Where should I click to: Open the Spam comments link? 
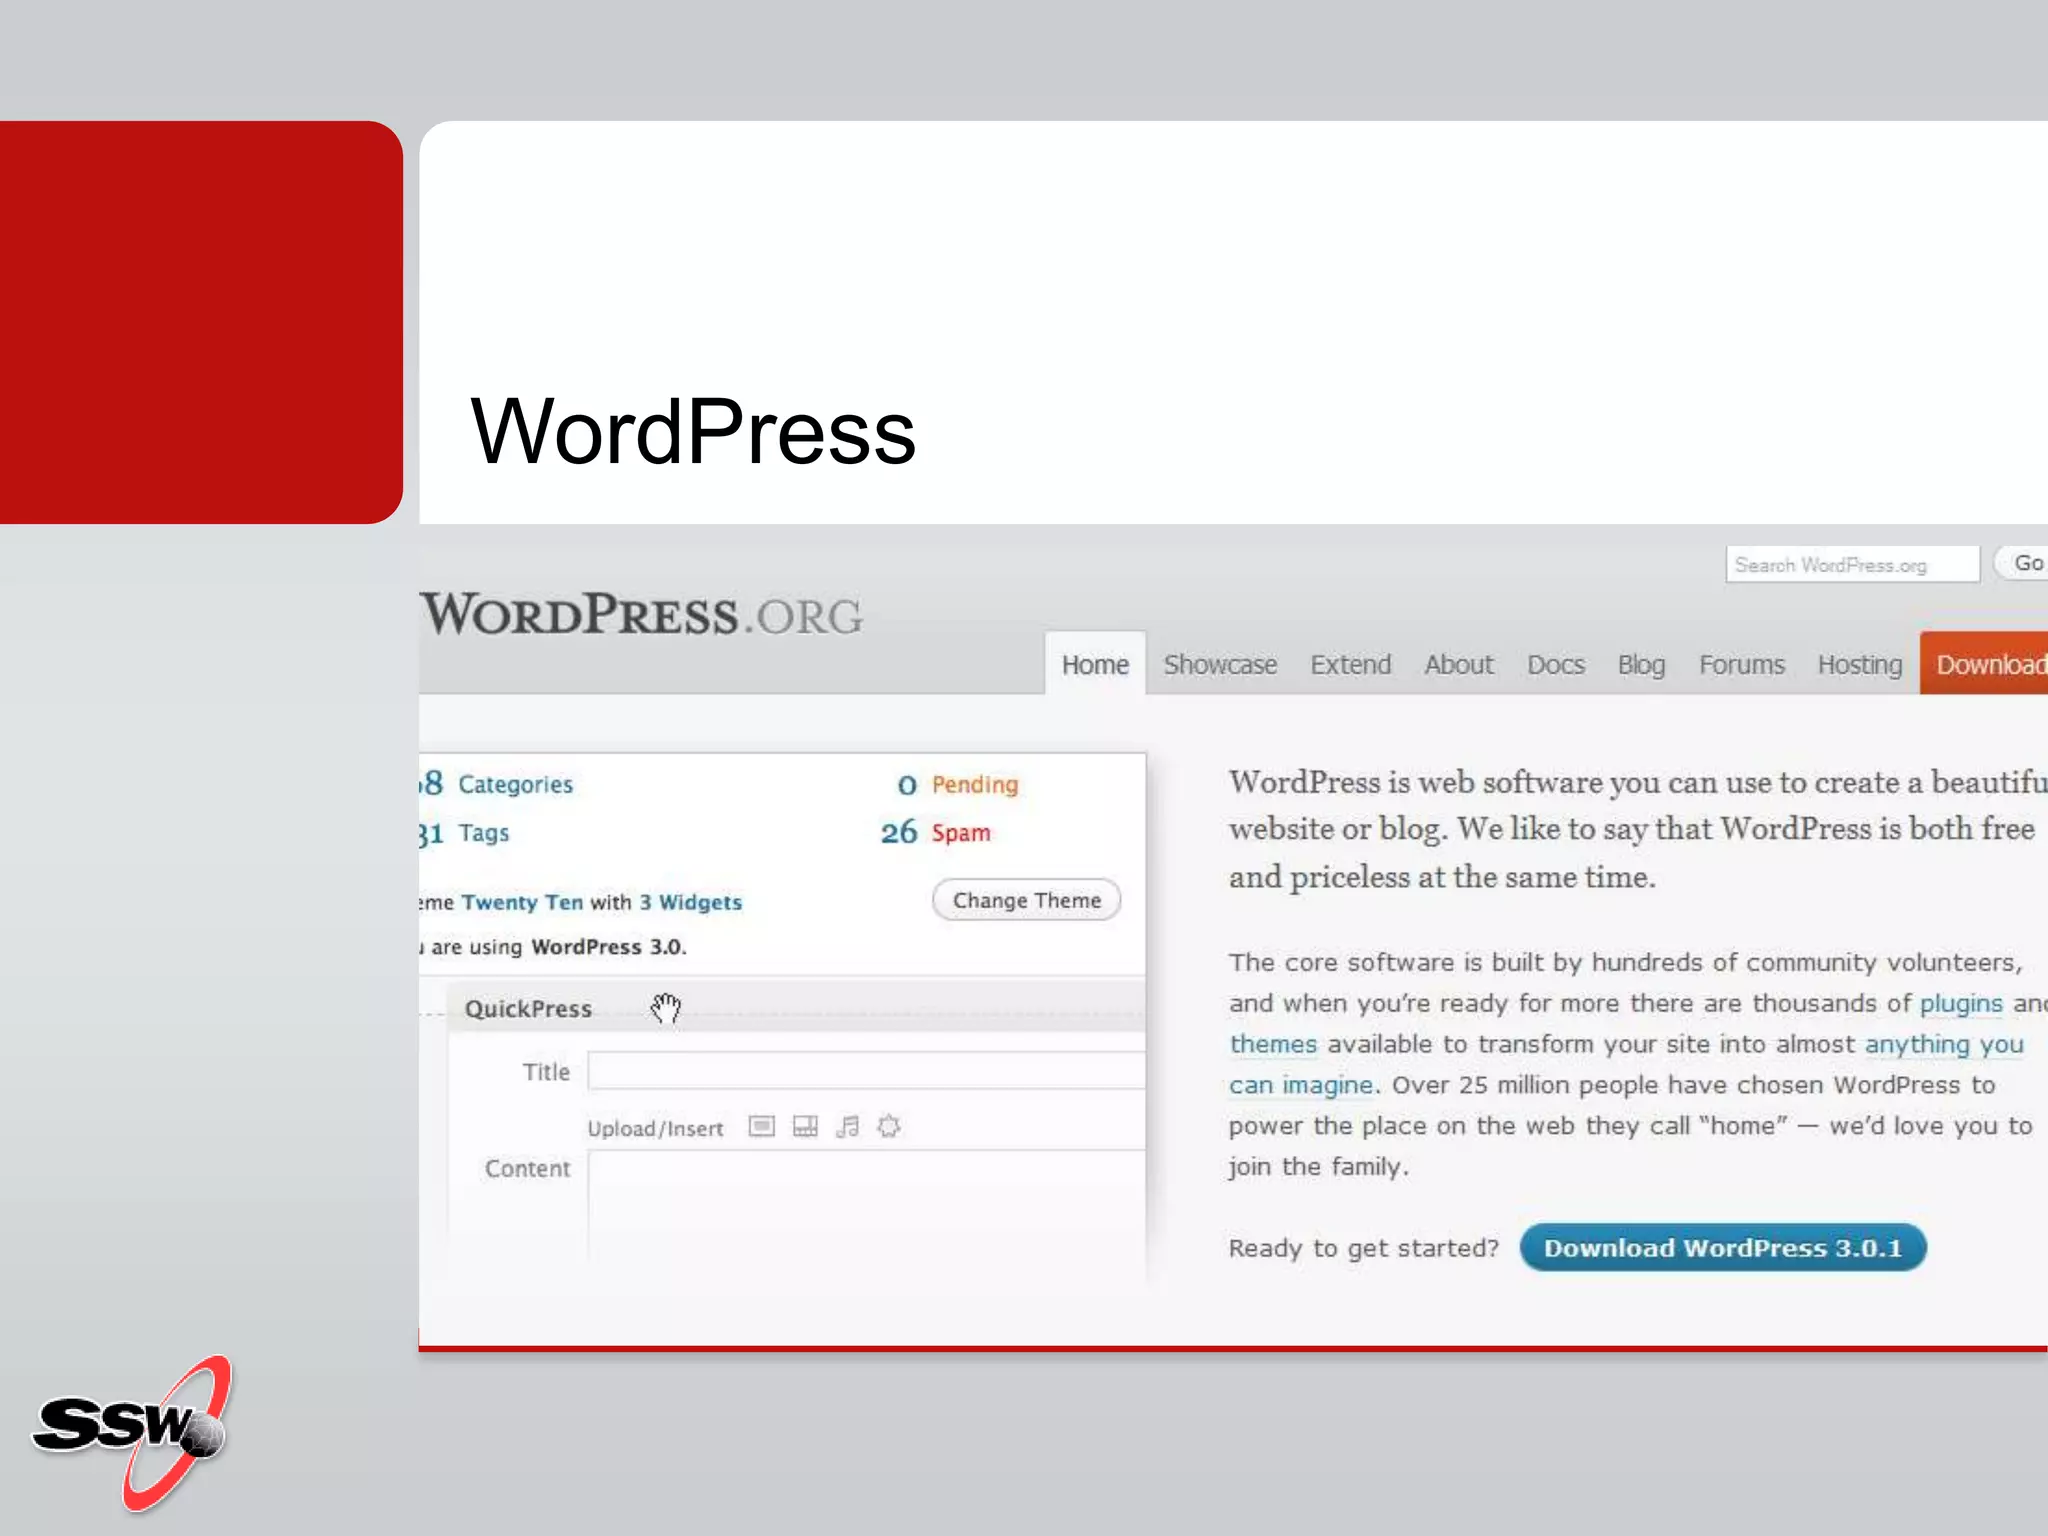click(961, 833)
